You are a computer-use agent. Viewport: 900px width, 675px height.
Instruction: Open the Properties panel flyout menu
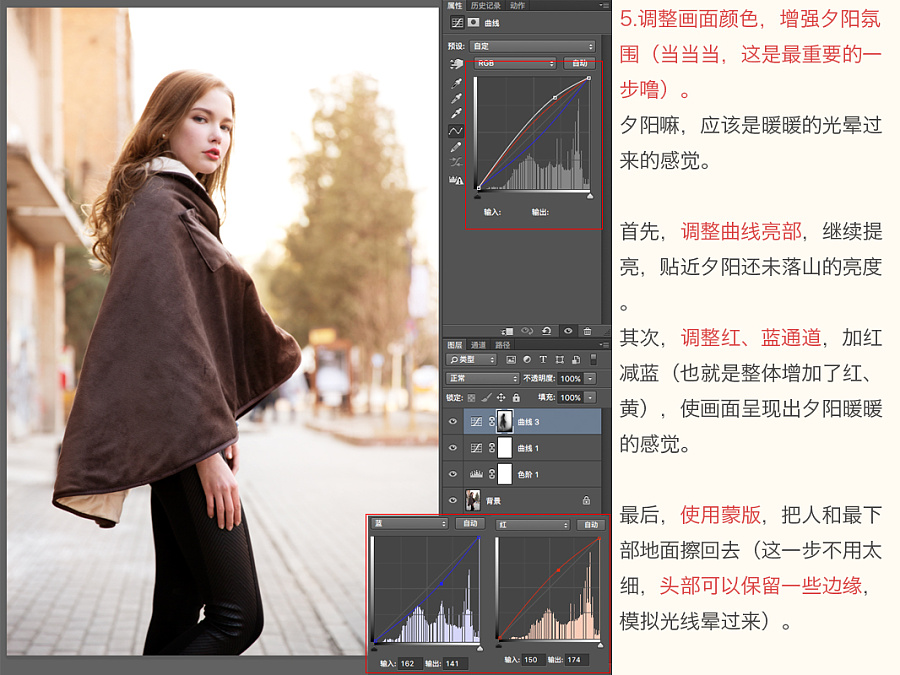pos(604,5)
